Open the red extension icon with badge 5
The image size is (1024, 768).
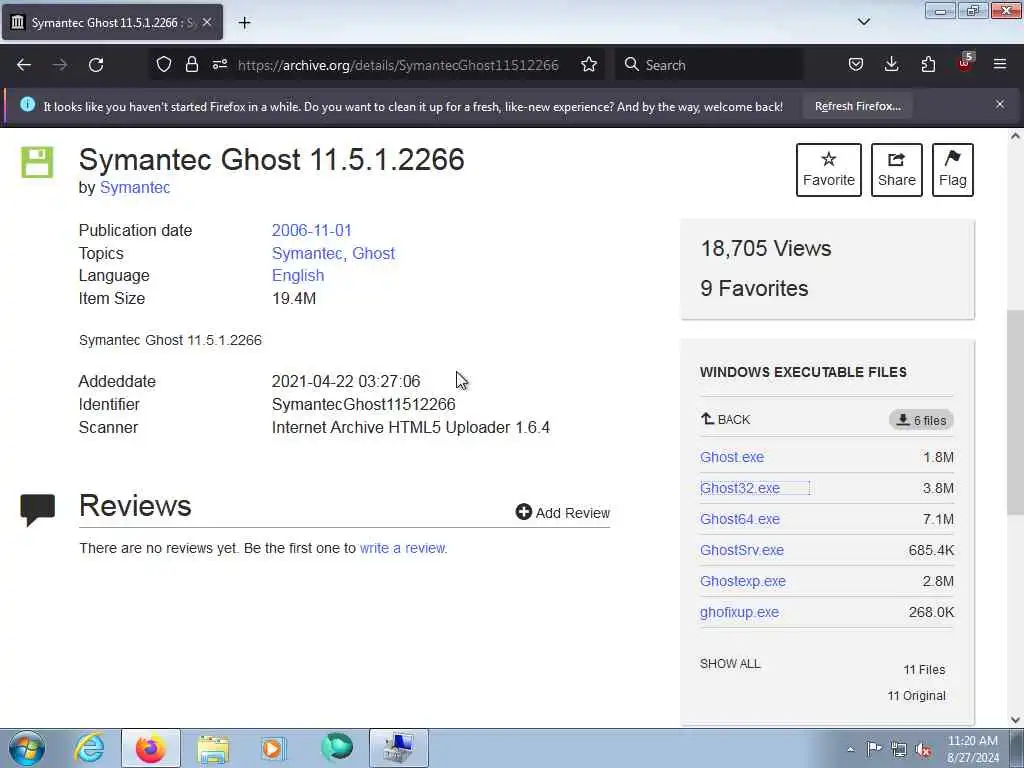965,63
